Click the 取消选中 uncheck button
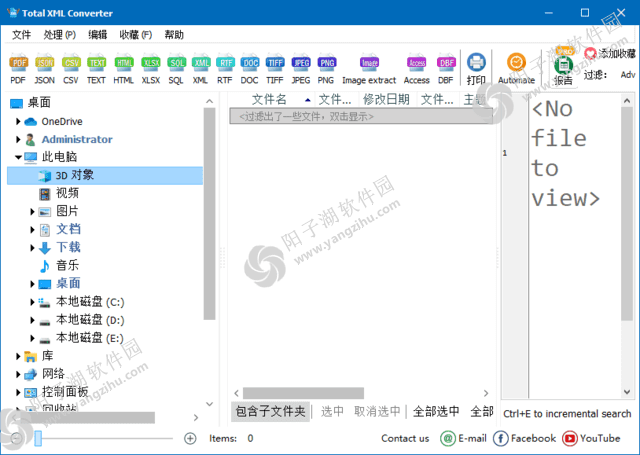Image resolution: width=640 pixels, height=455 pixels. tap(377, 411)
